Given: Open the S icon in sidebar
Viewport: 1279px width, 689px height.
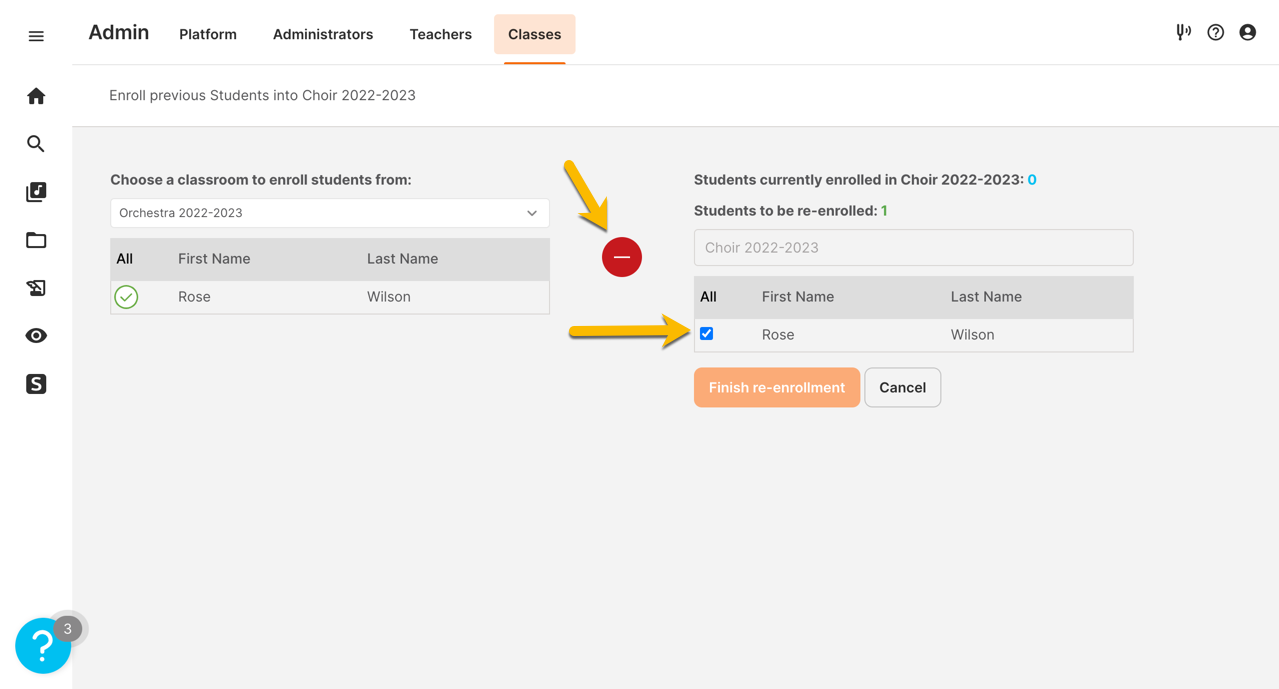Looking at the screenshot, I should tap(36, 384).
